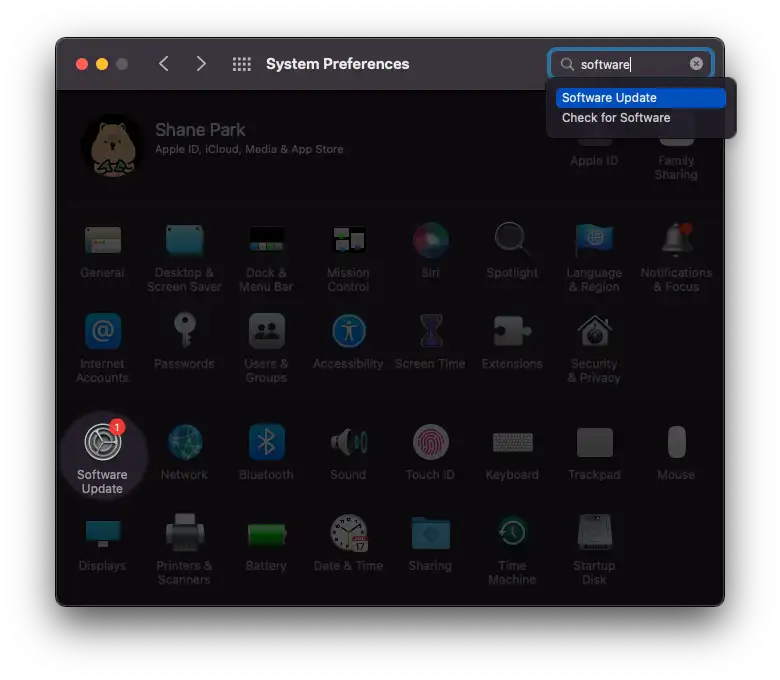780x680 pixels.
Task: Go forward with the right chevron
Action: (x=201, y=64)
